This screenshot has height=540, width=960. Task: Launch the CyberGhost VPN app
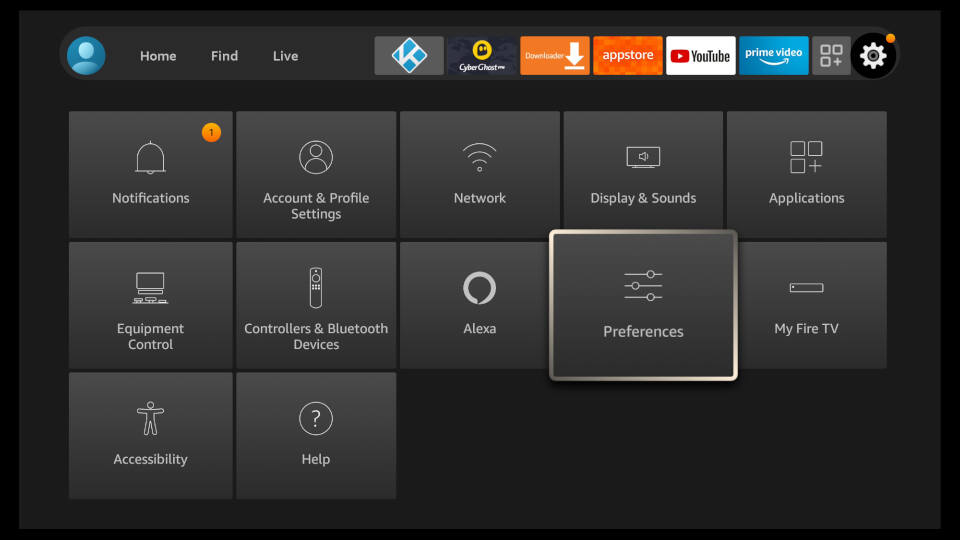coord(482,56)
